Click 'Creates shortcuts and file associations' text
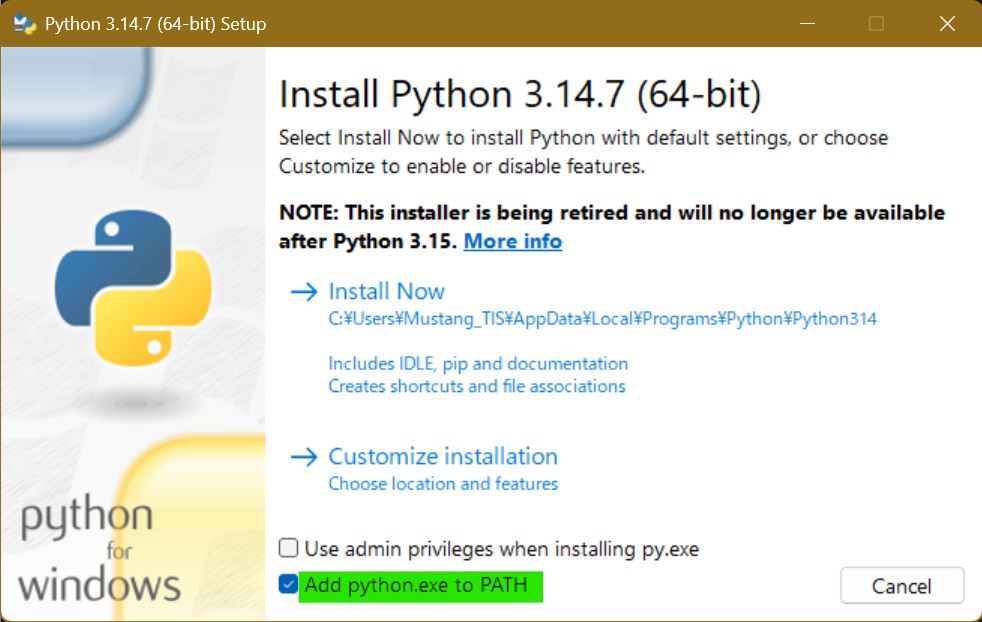982x622 pixels. 477,386
